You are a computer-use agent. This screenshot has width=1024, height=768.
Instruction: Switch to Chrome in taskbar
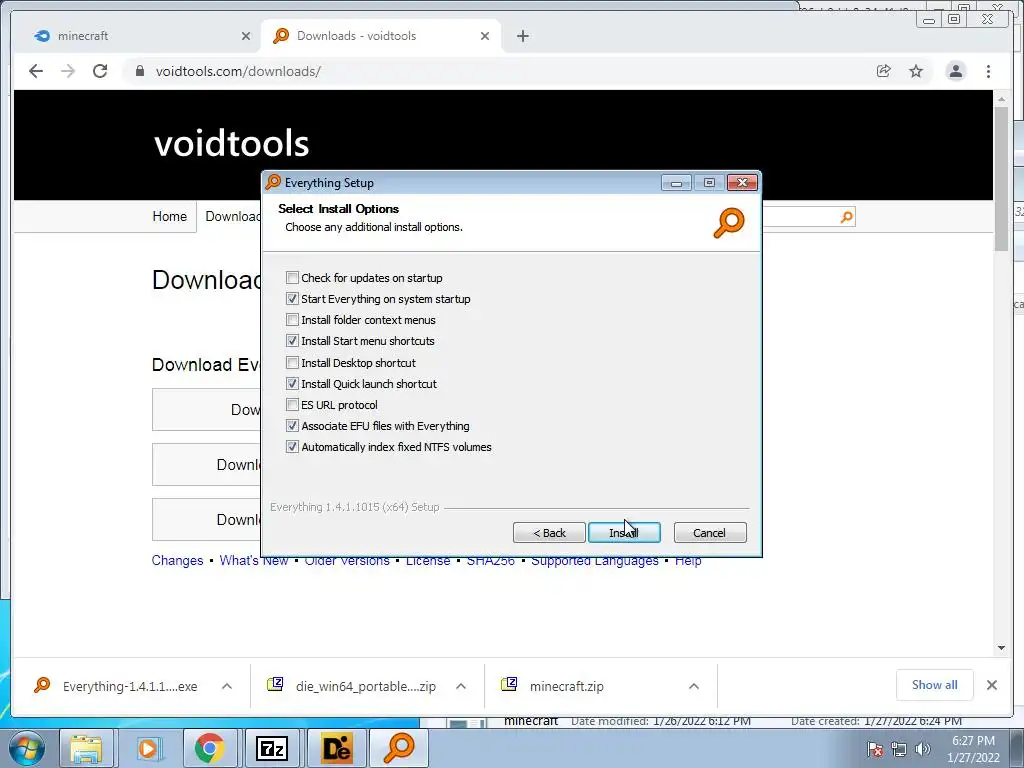210,748
